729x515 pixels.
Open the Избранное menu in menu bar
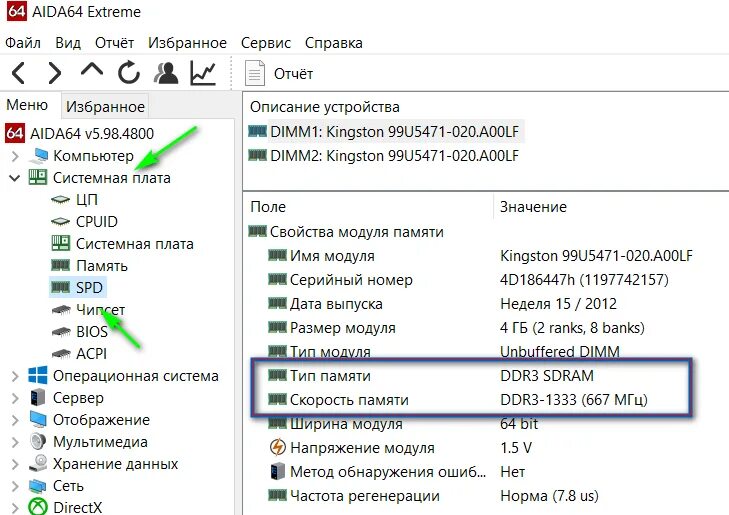tap(187, 43)
